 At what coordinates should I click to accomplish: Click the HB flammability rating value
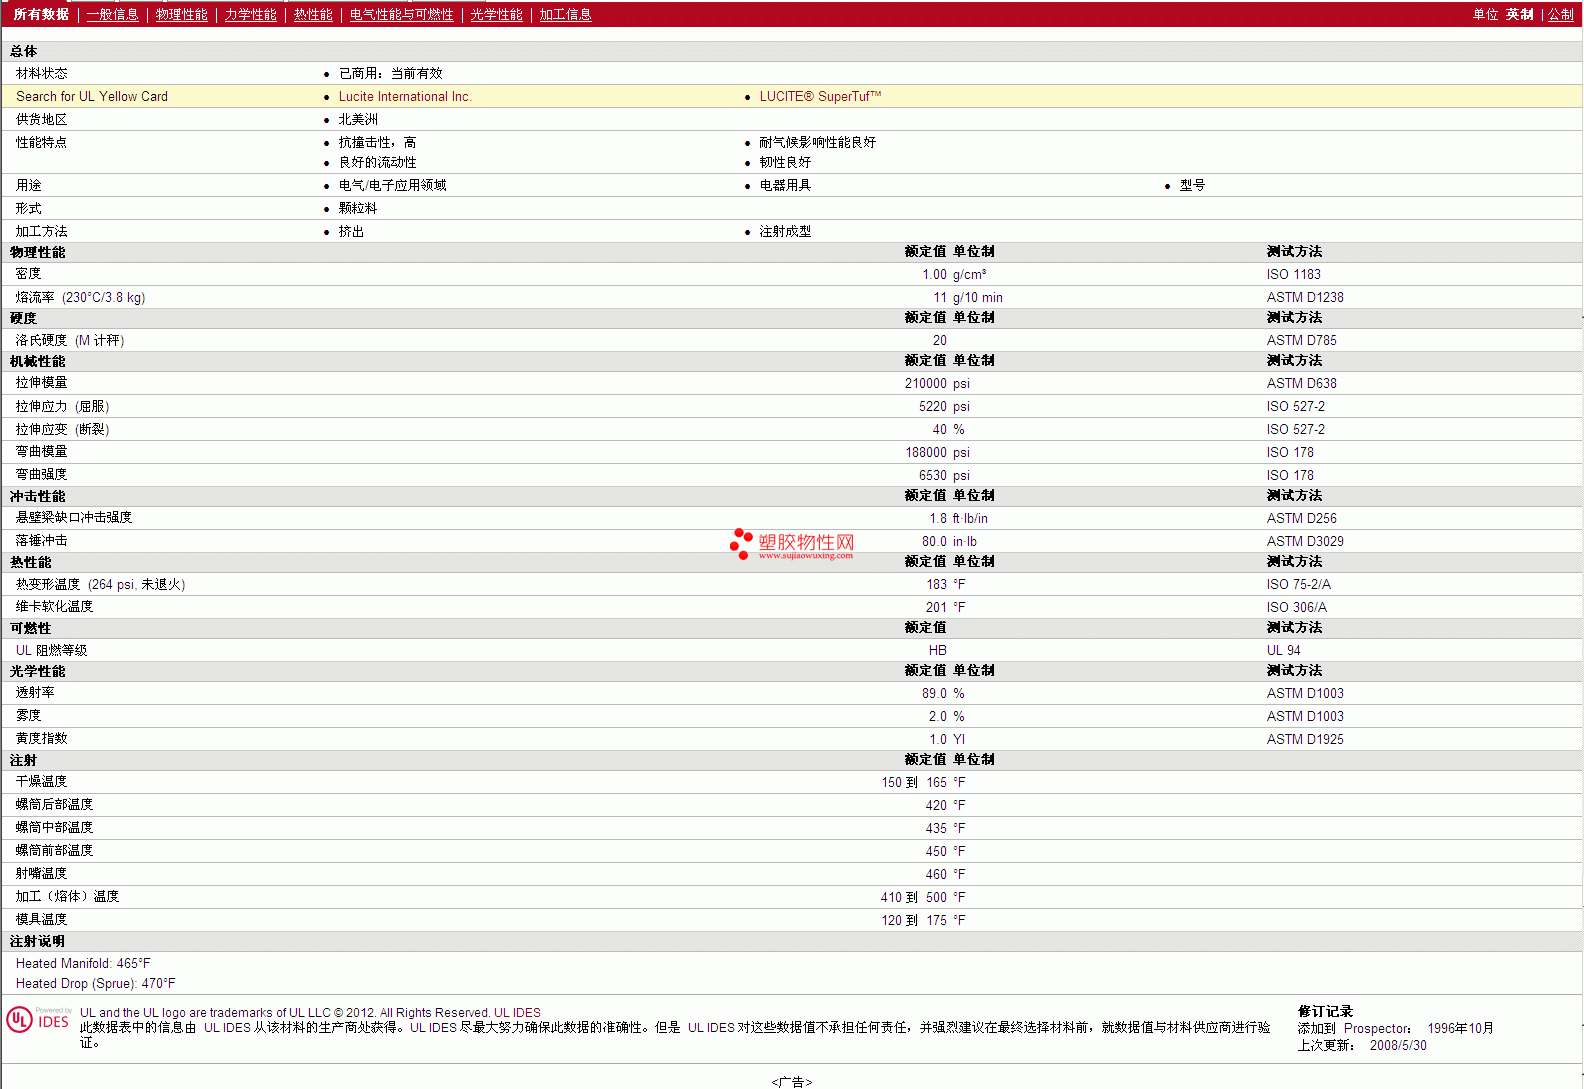click(938, 650)
